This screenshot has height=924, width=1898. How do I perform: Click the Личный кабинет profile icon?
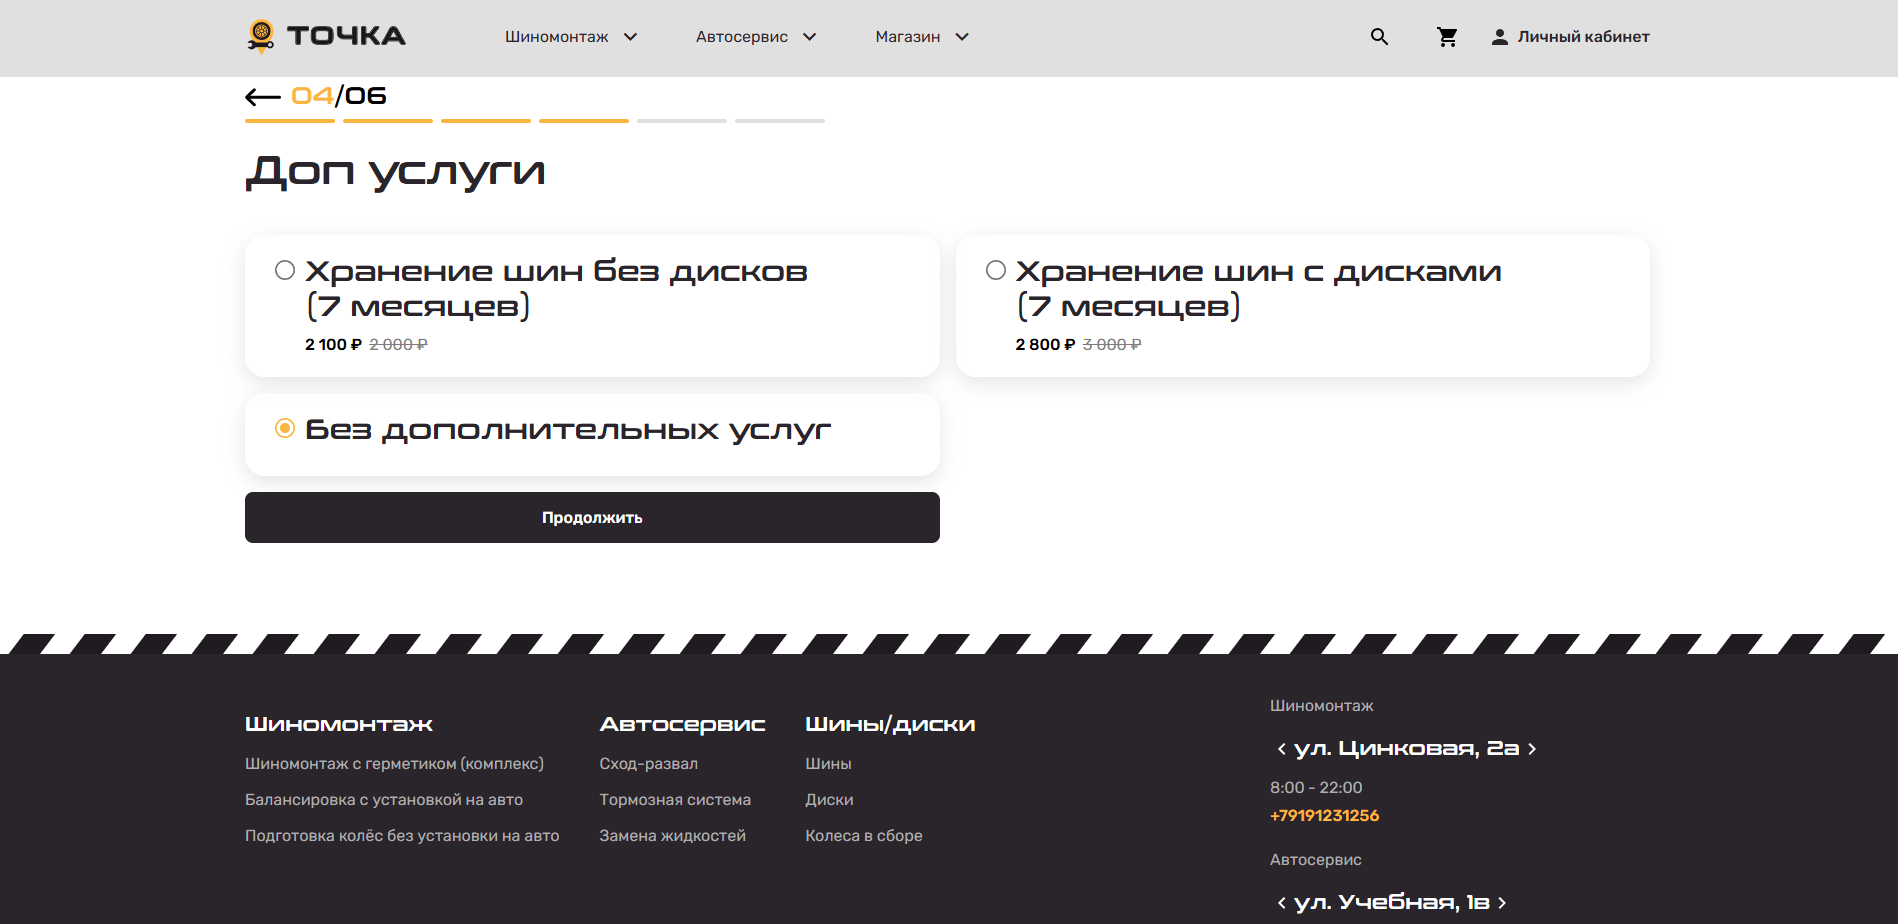pyautogui.click(x=1499, y=37)
